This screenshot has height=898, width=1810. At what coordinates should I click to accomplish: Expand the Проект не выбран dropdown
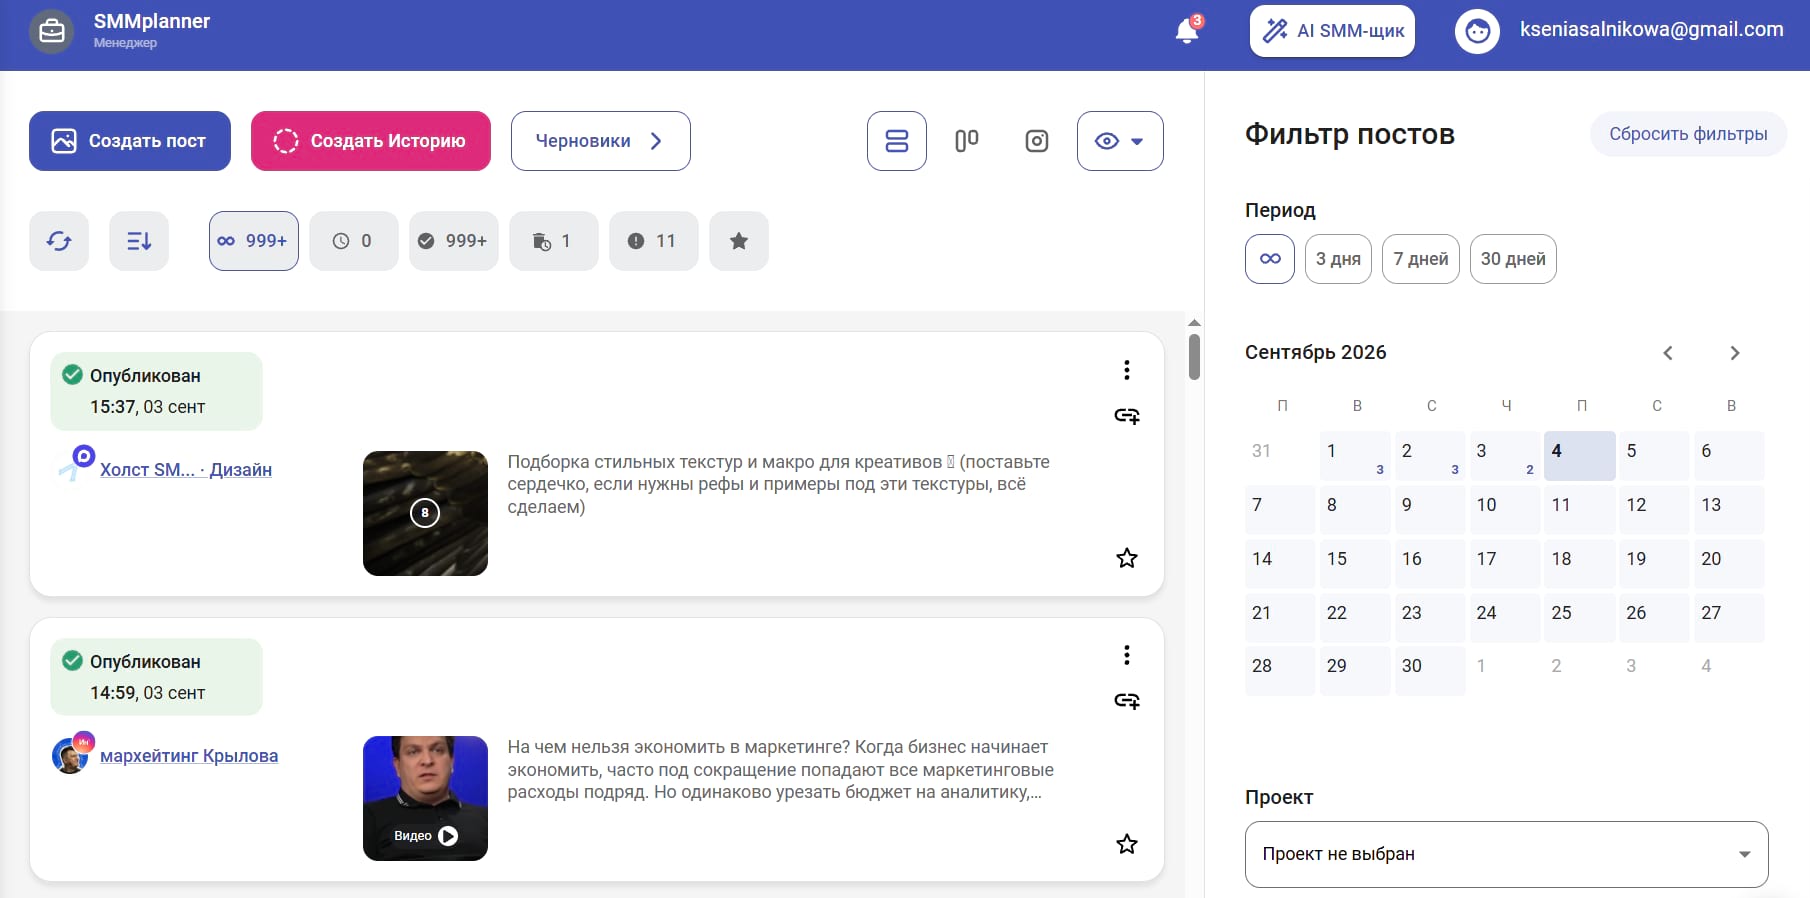pyautogui.click(x=1507, y=854)
